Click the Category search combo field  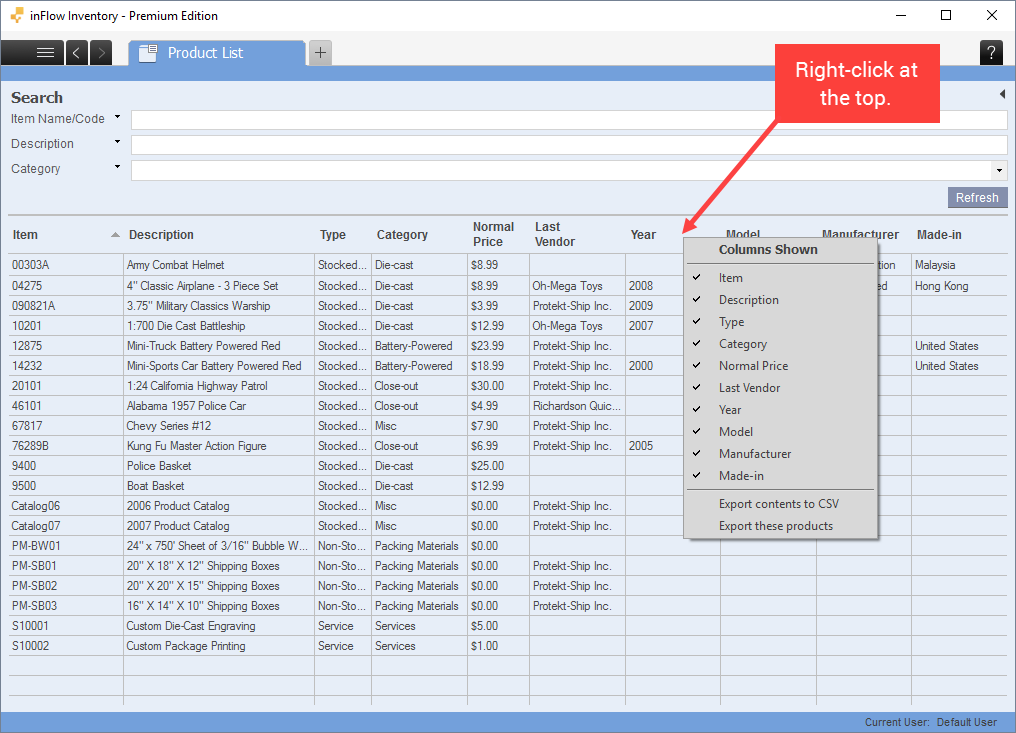[561, 170]
